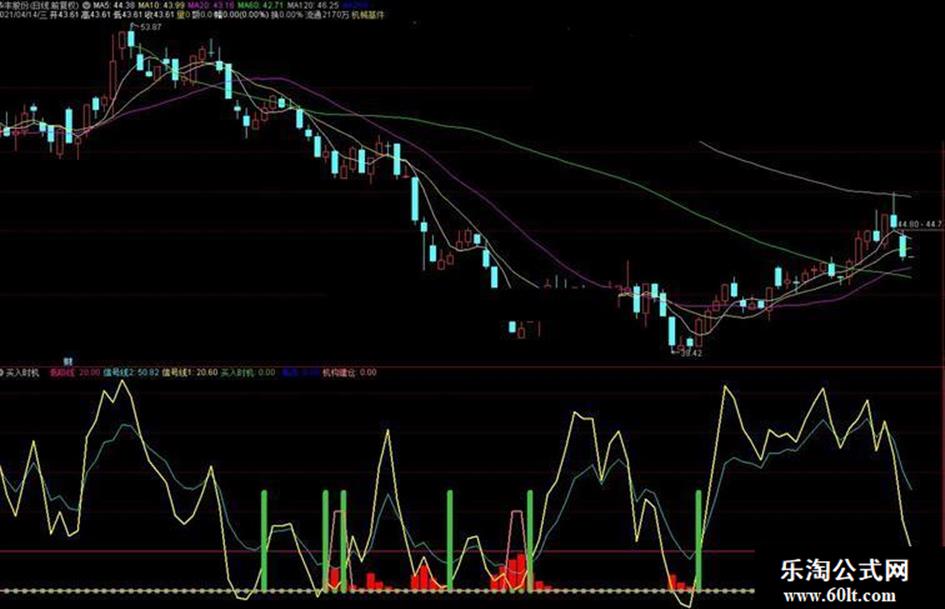Click the 换0.00% turnover text
This screenshot has width=945, height=609.
click(x=286, y=14)
